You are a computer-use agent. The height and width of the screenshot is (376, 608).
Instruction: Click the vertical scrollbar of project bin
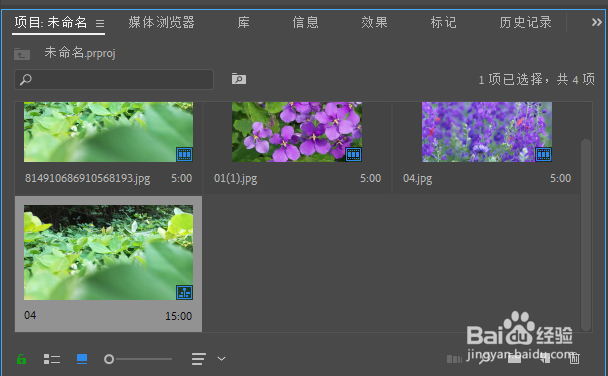(x=586, y=234)
